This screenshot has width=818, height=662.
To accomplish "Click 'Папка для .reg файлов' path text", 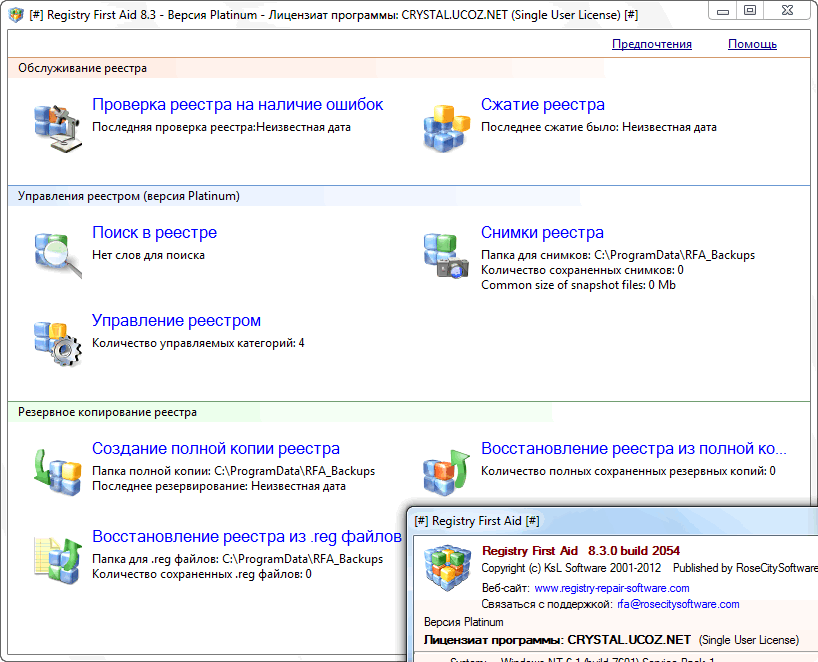I will click(x=237, y=559).
